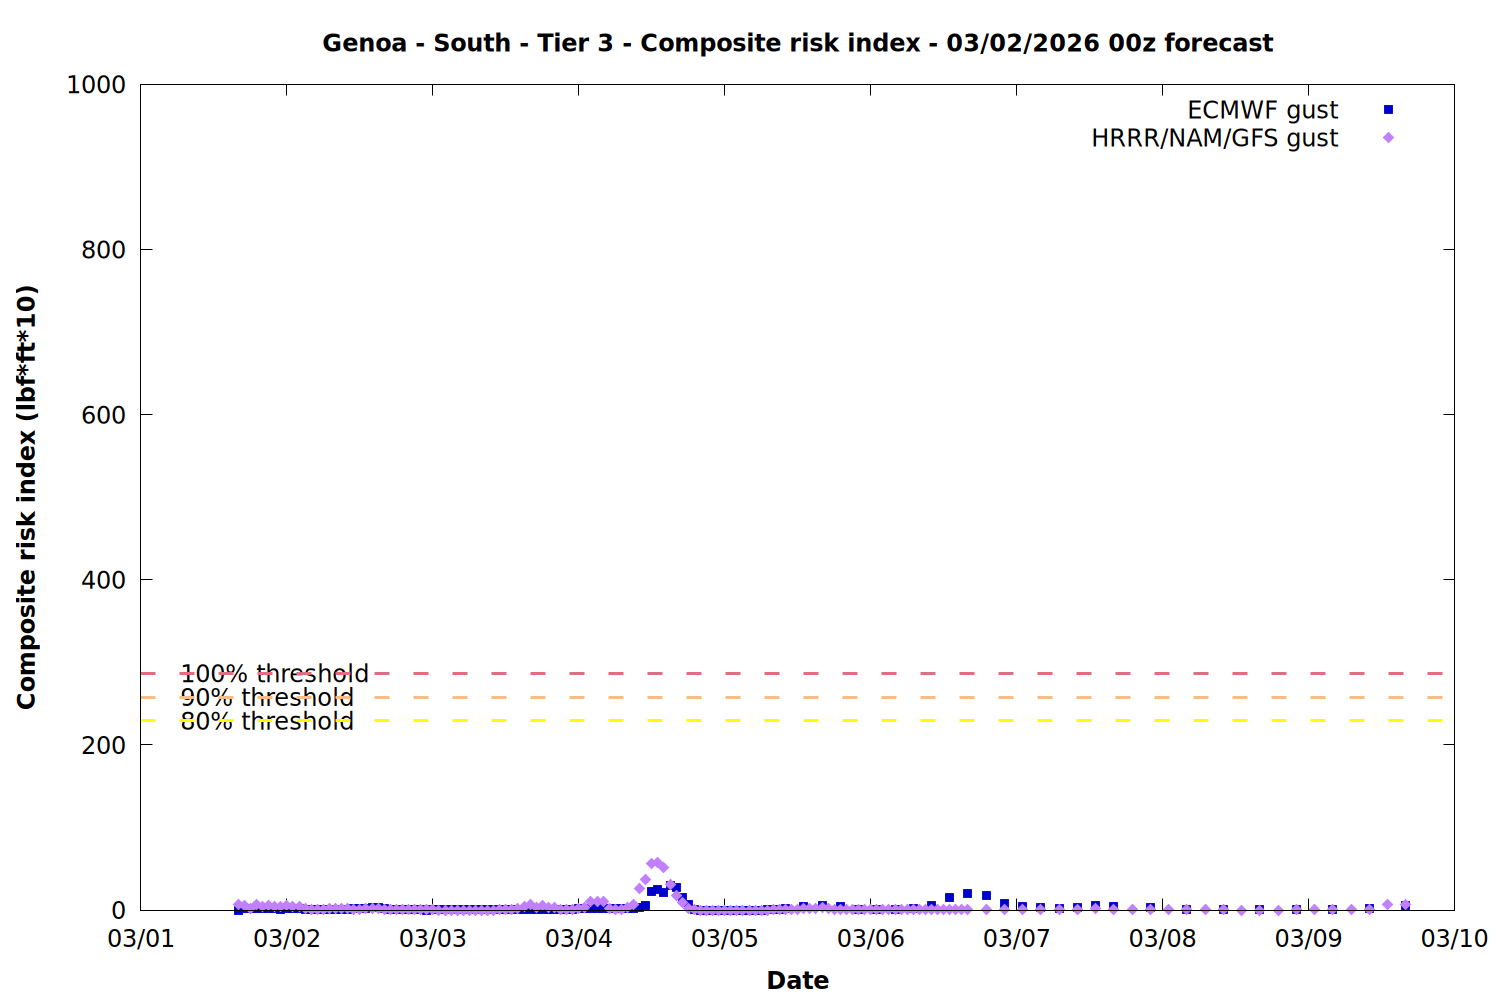
Task: Click the 200 y-axis tick label
Action: click(x=103, y=745)
